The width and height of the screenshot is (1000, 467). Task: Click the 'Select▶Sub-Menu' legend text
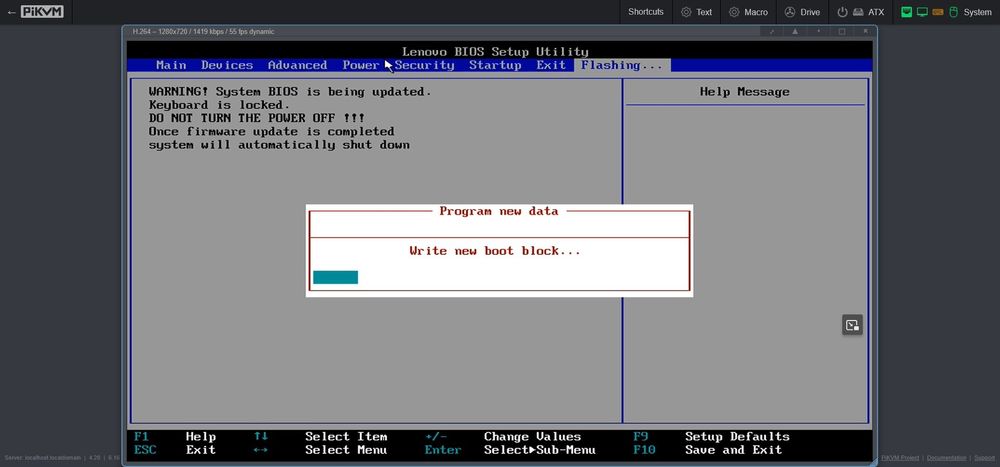540,450
